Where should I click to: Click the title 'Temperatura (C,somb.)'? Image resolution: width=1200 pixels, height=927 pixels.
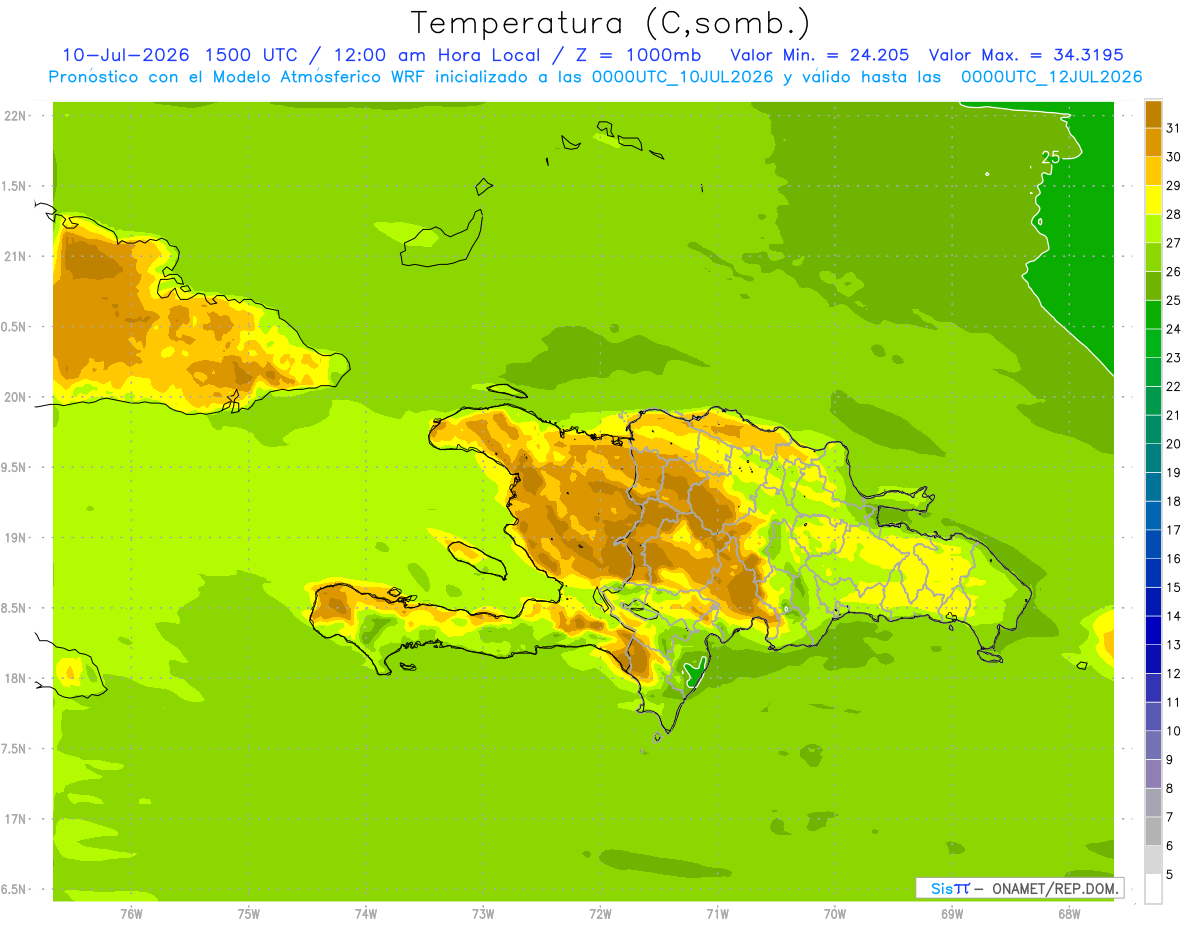[611, 23]
